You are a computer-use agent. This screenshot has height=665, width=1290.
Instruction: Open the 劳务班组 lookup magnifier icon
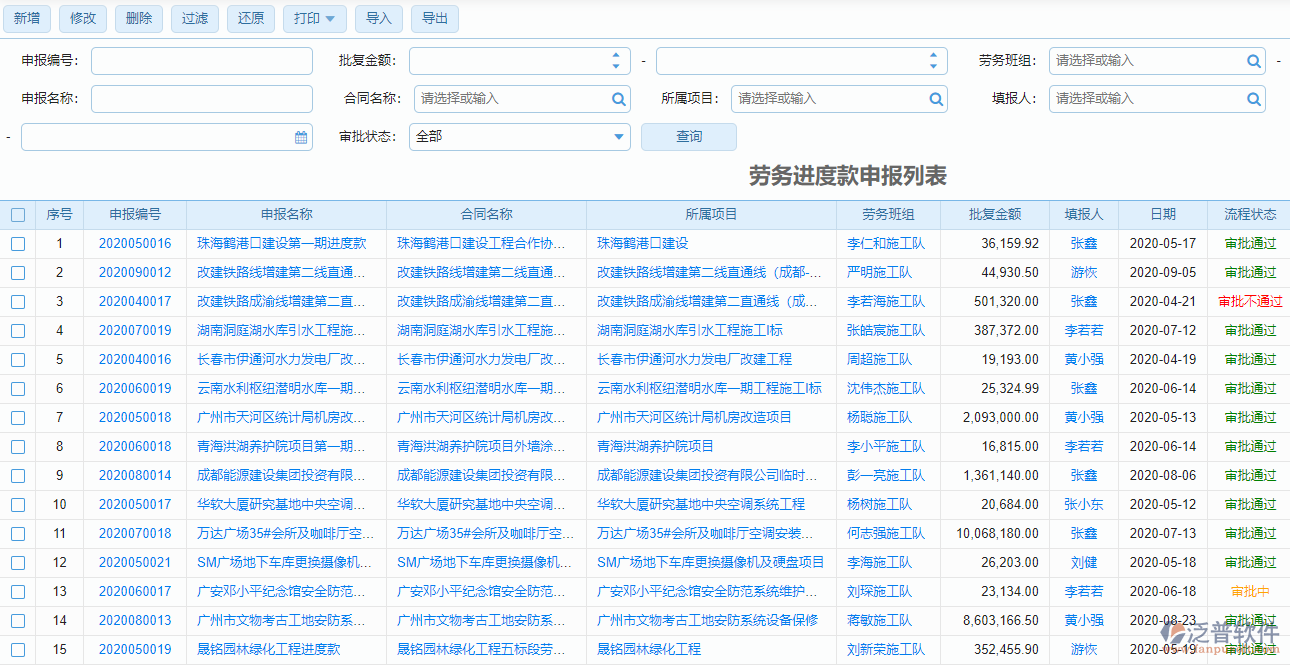[x=1253, y=60]
